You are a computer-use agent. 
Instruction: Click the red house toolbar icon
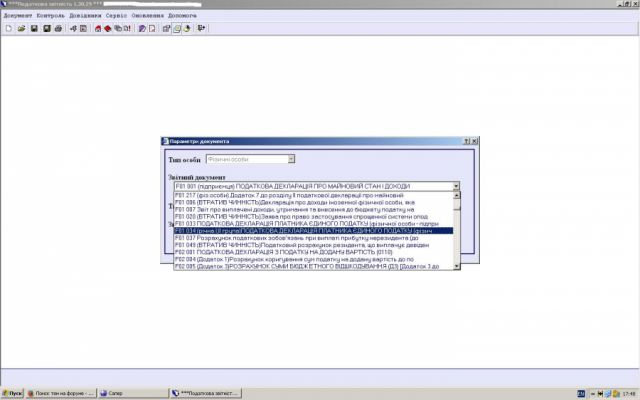(x=96, y=28)
